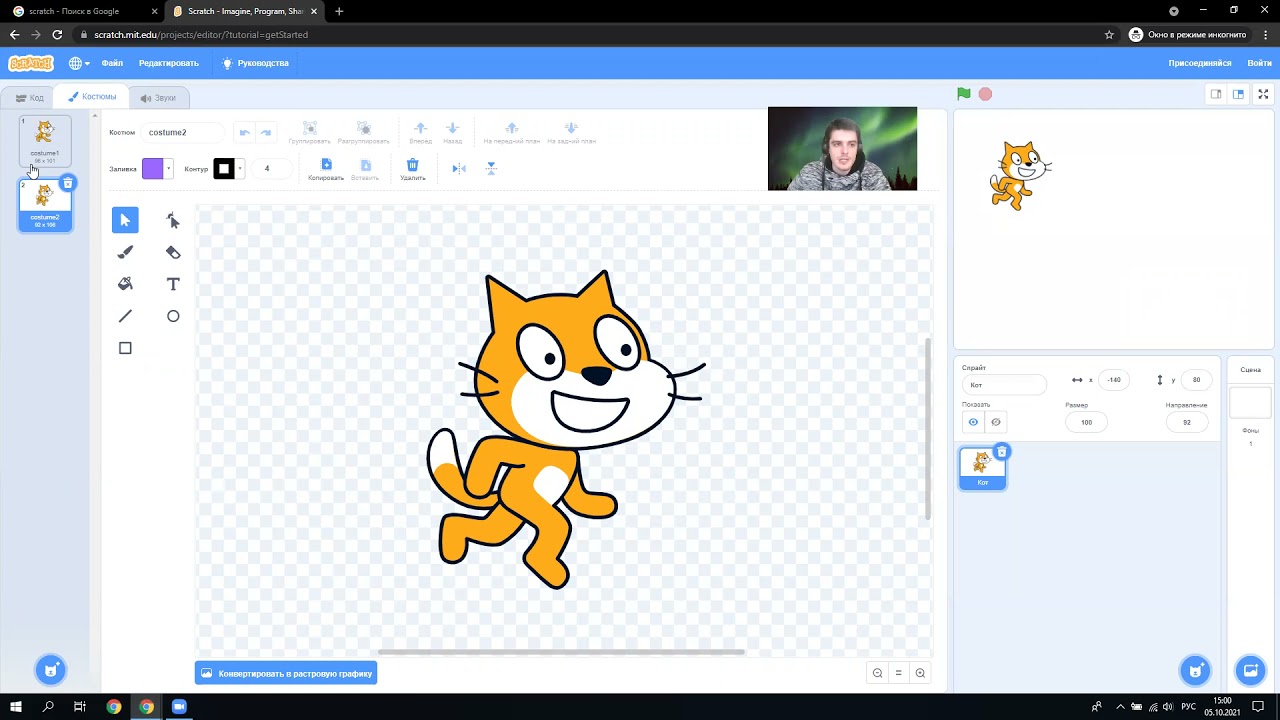Switch to large stage layout
The height and width of the screenshot is (720, 1280).
[x=1238, y=94]
